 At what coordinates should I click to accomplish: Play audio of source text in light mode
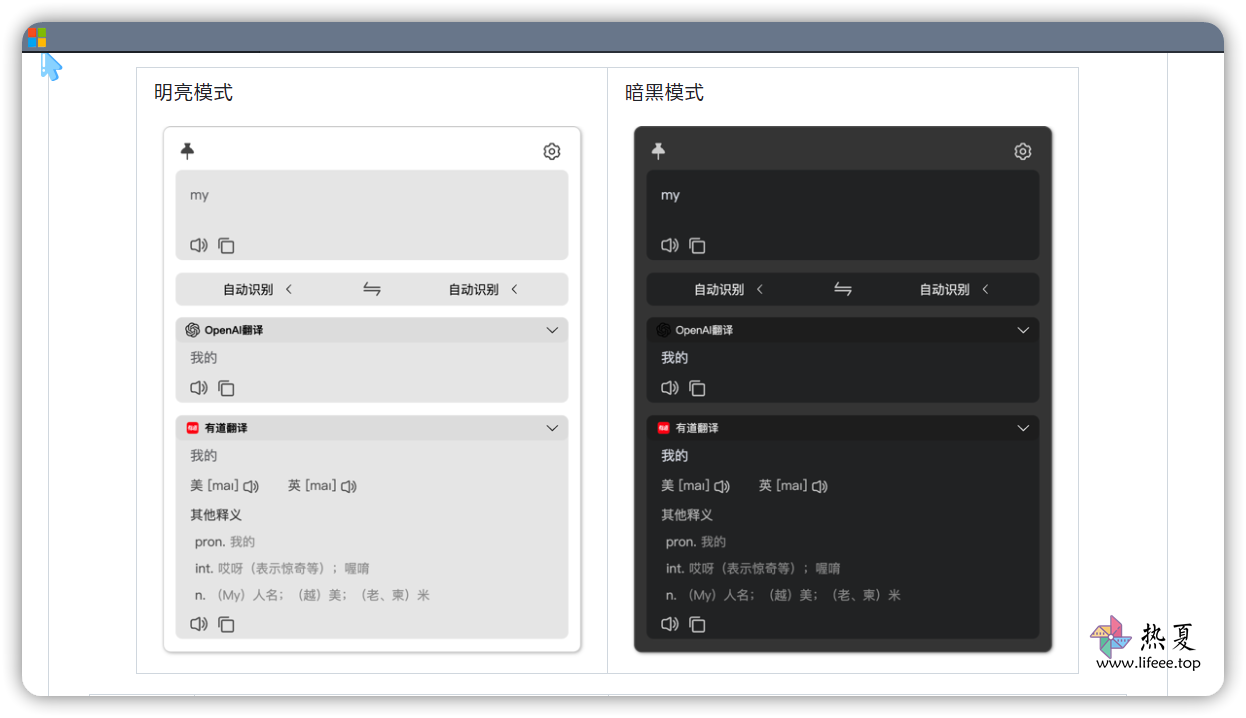199,245
